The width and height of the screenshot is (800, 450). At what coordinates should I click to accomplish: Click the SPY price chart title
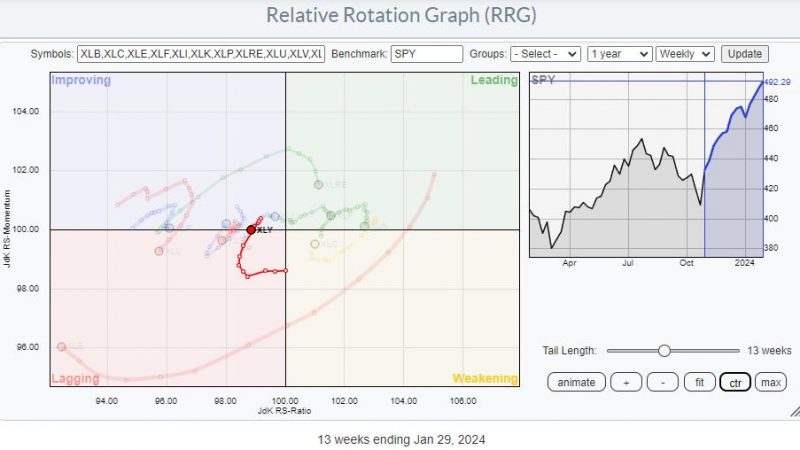pyautogui.click(x=543, y=80)
